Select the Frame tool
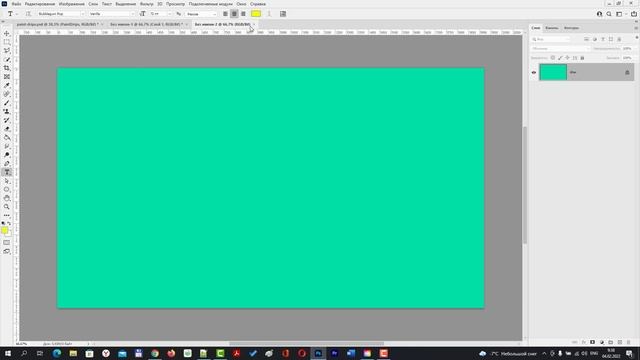 point(7,77)
